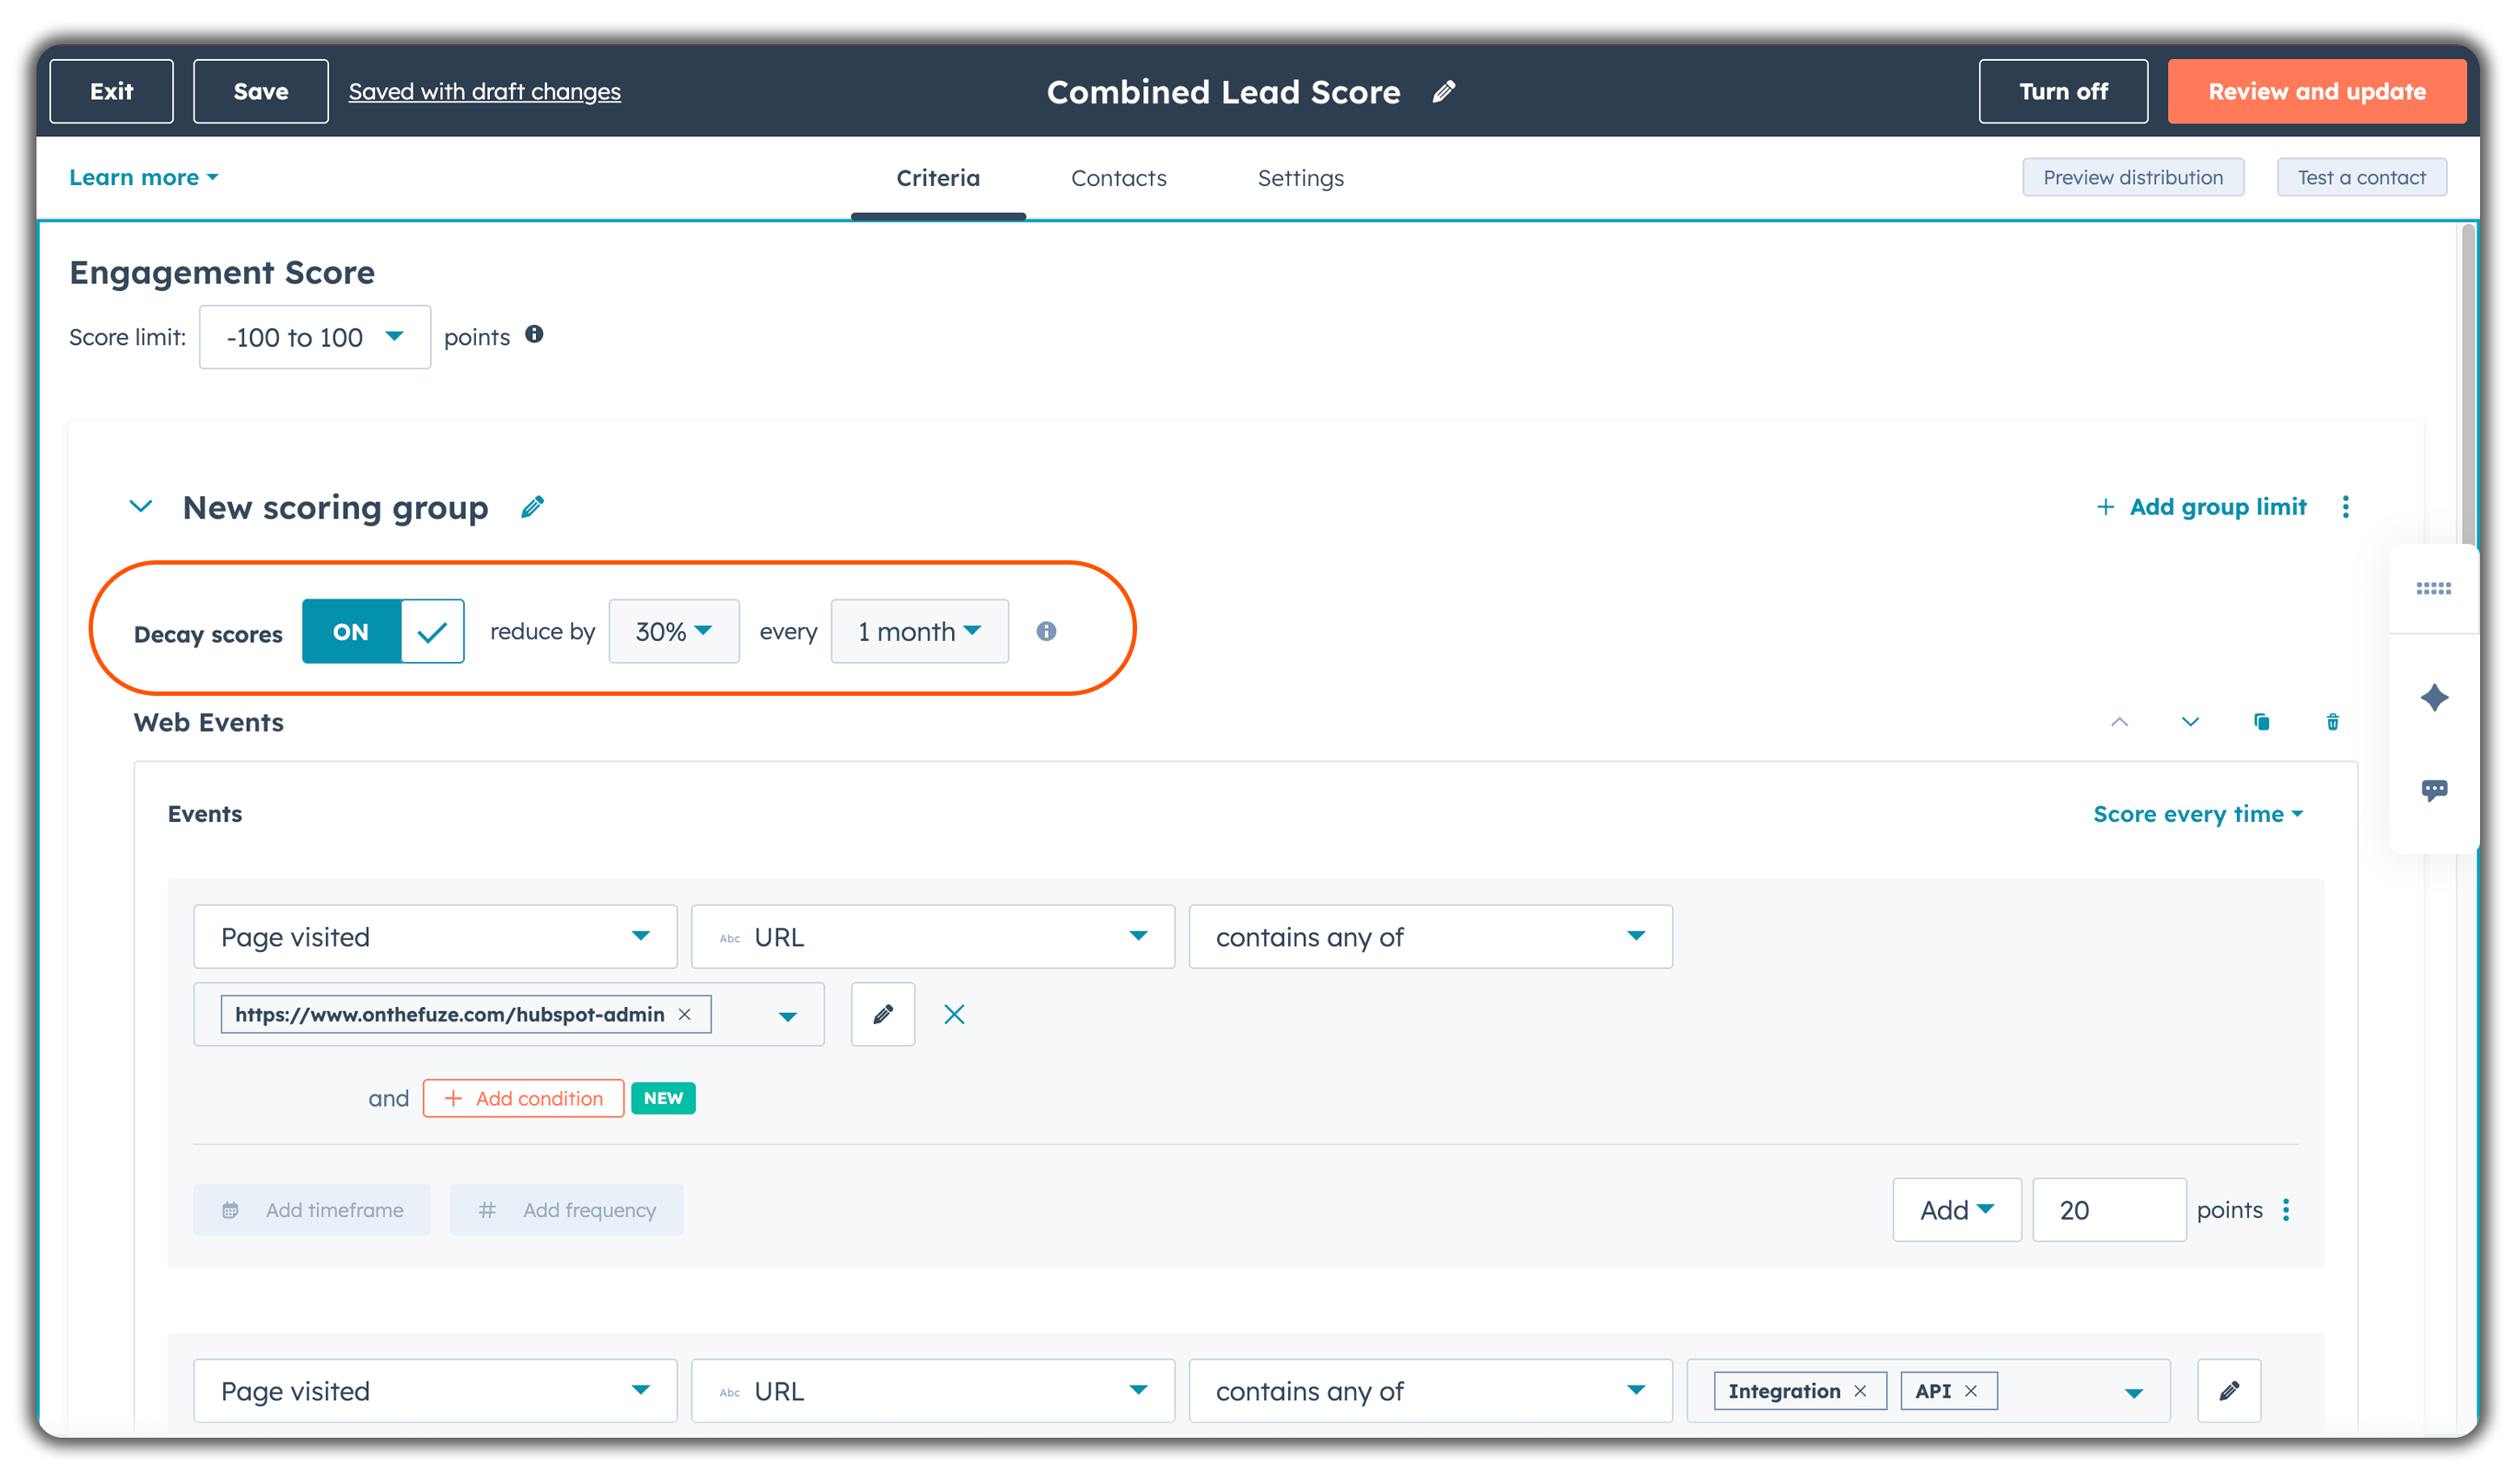Click the Web Events duplicate copy icon

tap(2261, 722)
